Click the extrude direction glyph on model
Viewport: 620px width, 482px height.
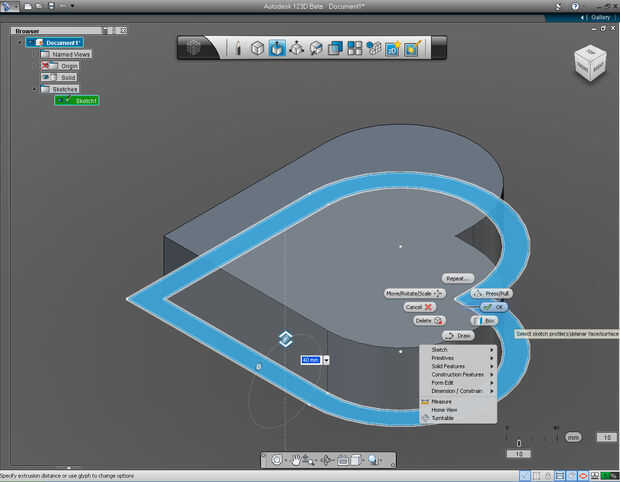pyautogui.click(x=285, y=340)
